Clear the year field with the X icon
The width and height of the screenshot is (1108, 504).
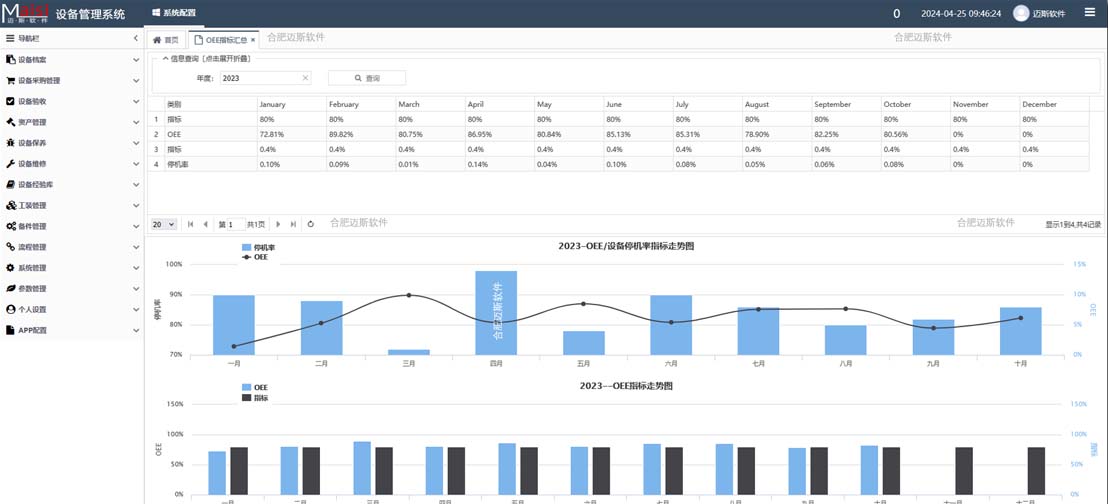pyautogui.click(x=305, y=78)
